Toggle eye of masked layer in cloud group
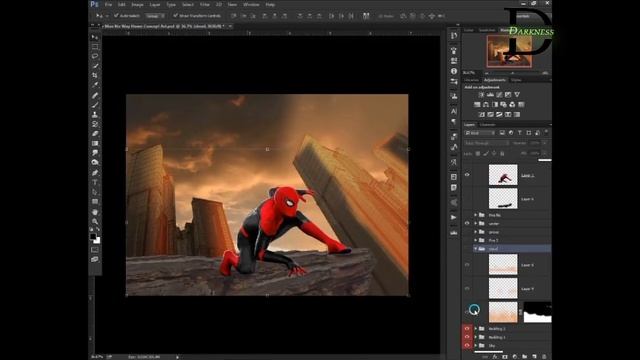640x360 pixels. 467,312
